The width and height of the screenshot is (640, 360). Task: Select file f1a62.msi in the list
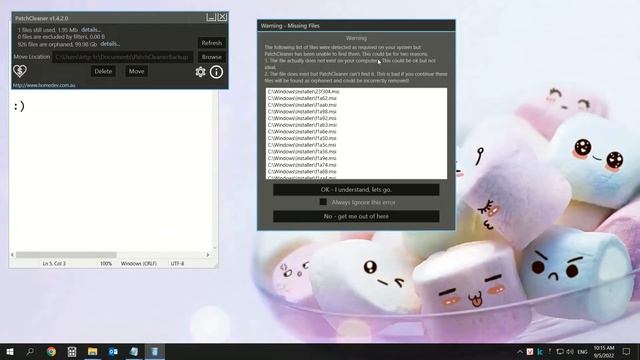pos(302,98)
